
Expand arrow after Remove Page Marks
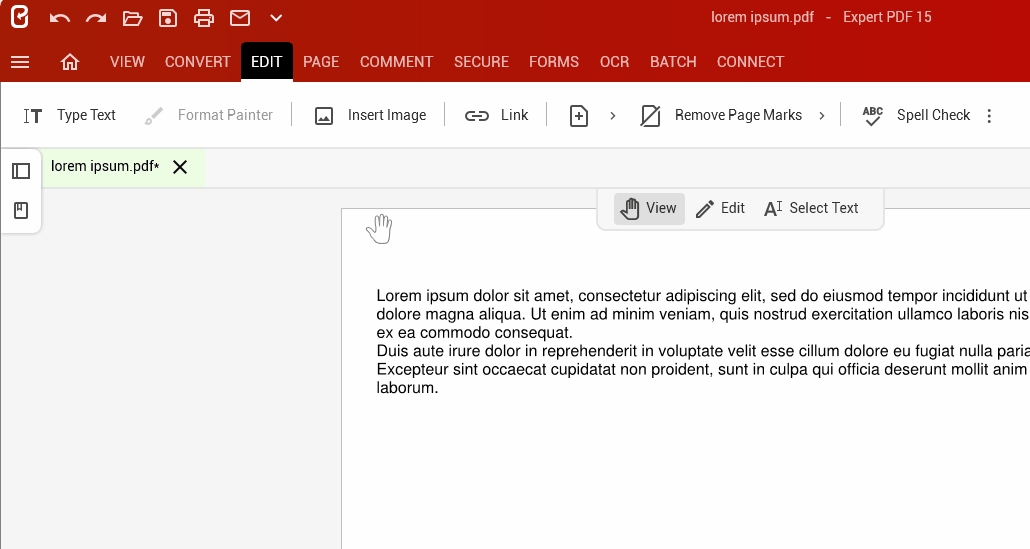click(x=822, y=116)
